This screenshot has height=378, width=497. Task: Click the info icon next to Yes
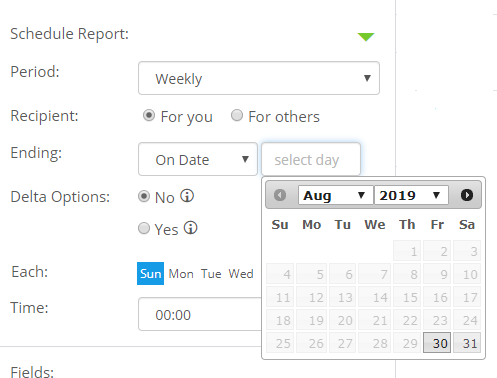click(191, 228)
